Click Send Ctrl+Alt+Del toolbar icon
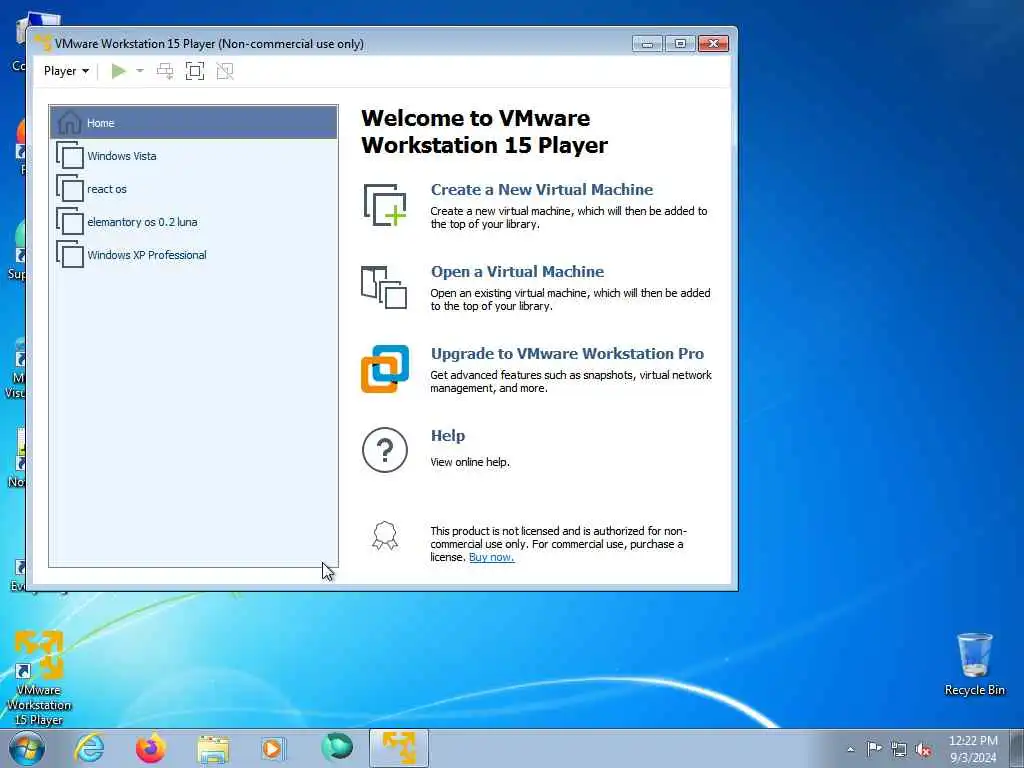 165,71
